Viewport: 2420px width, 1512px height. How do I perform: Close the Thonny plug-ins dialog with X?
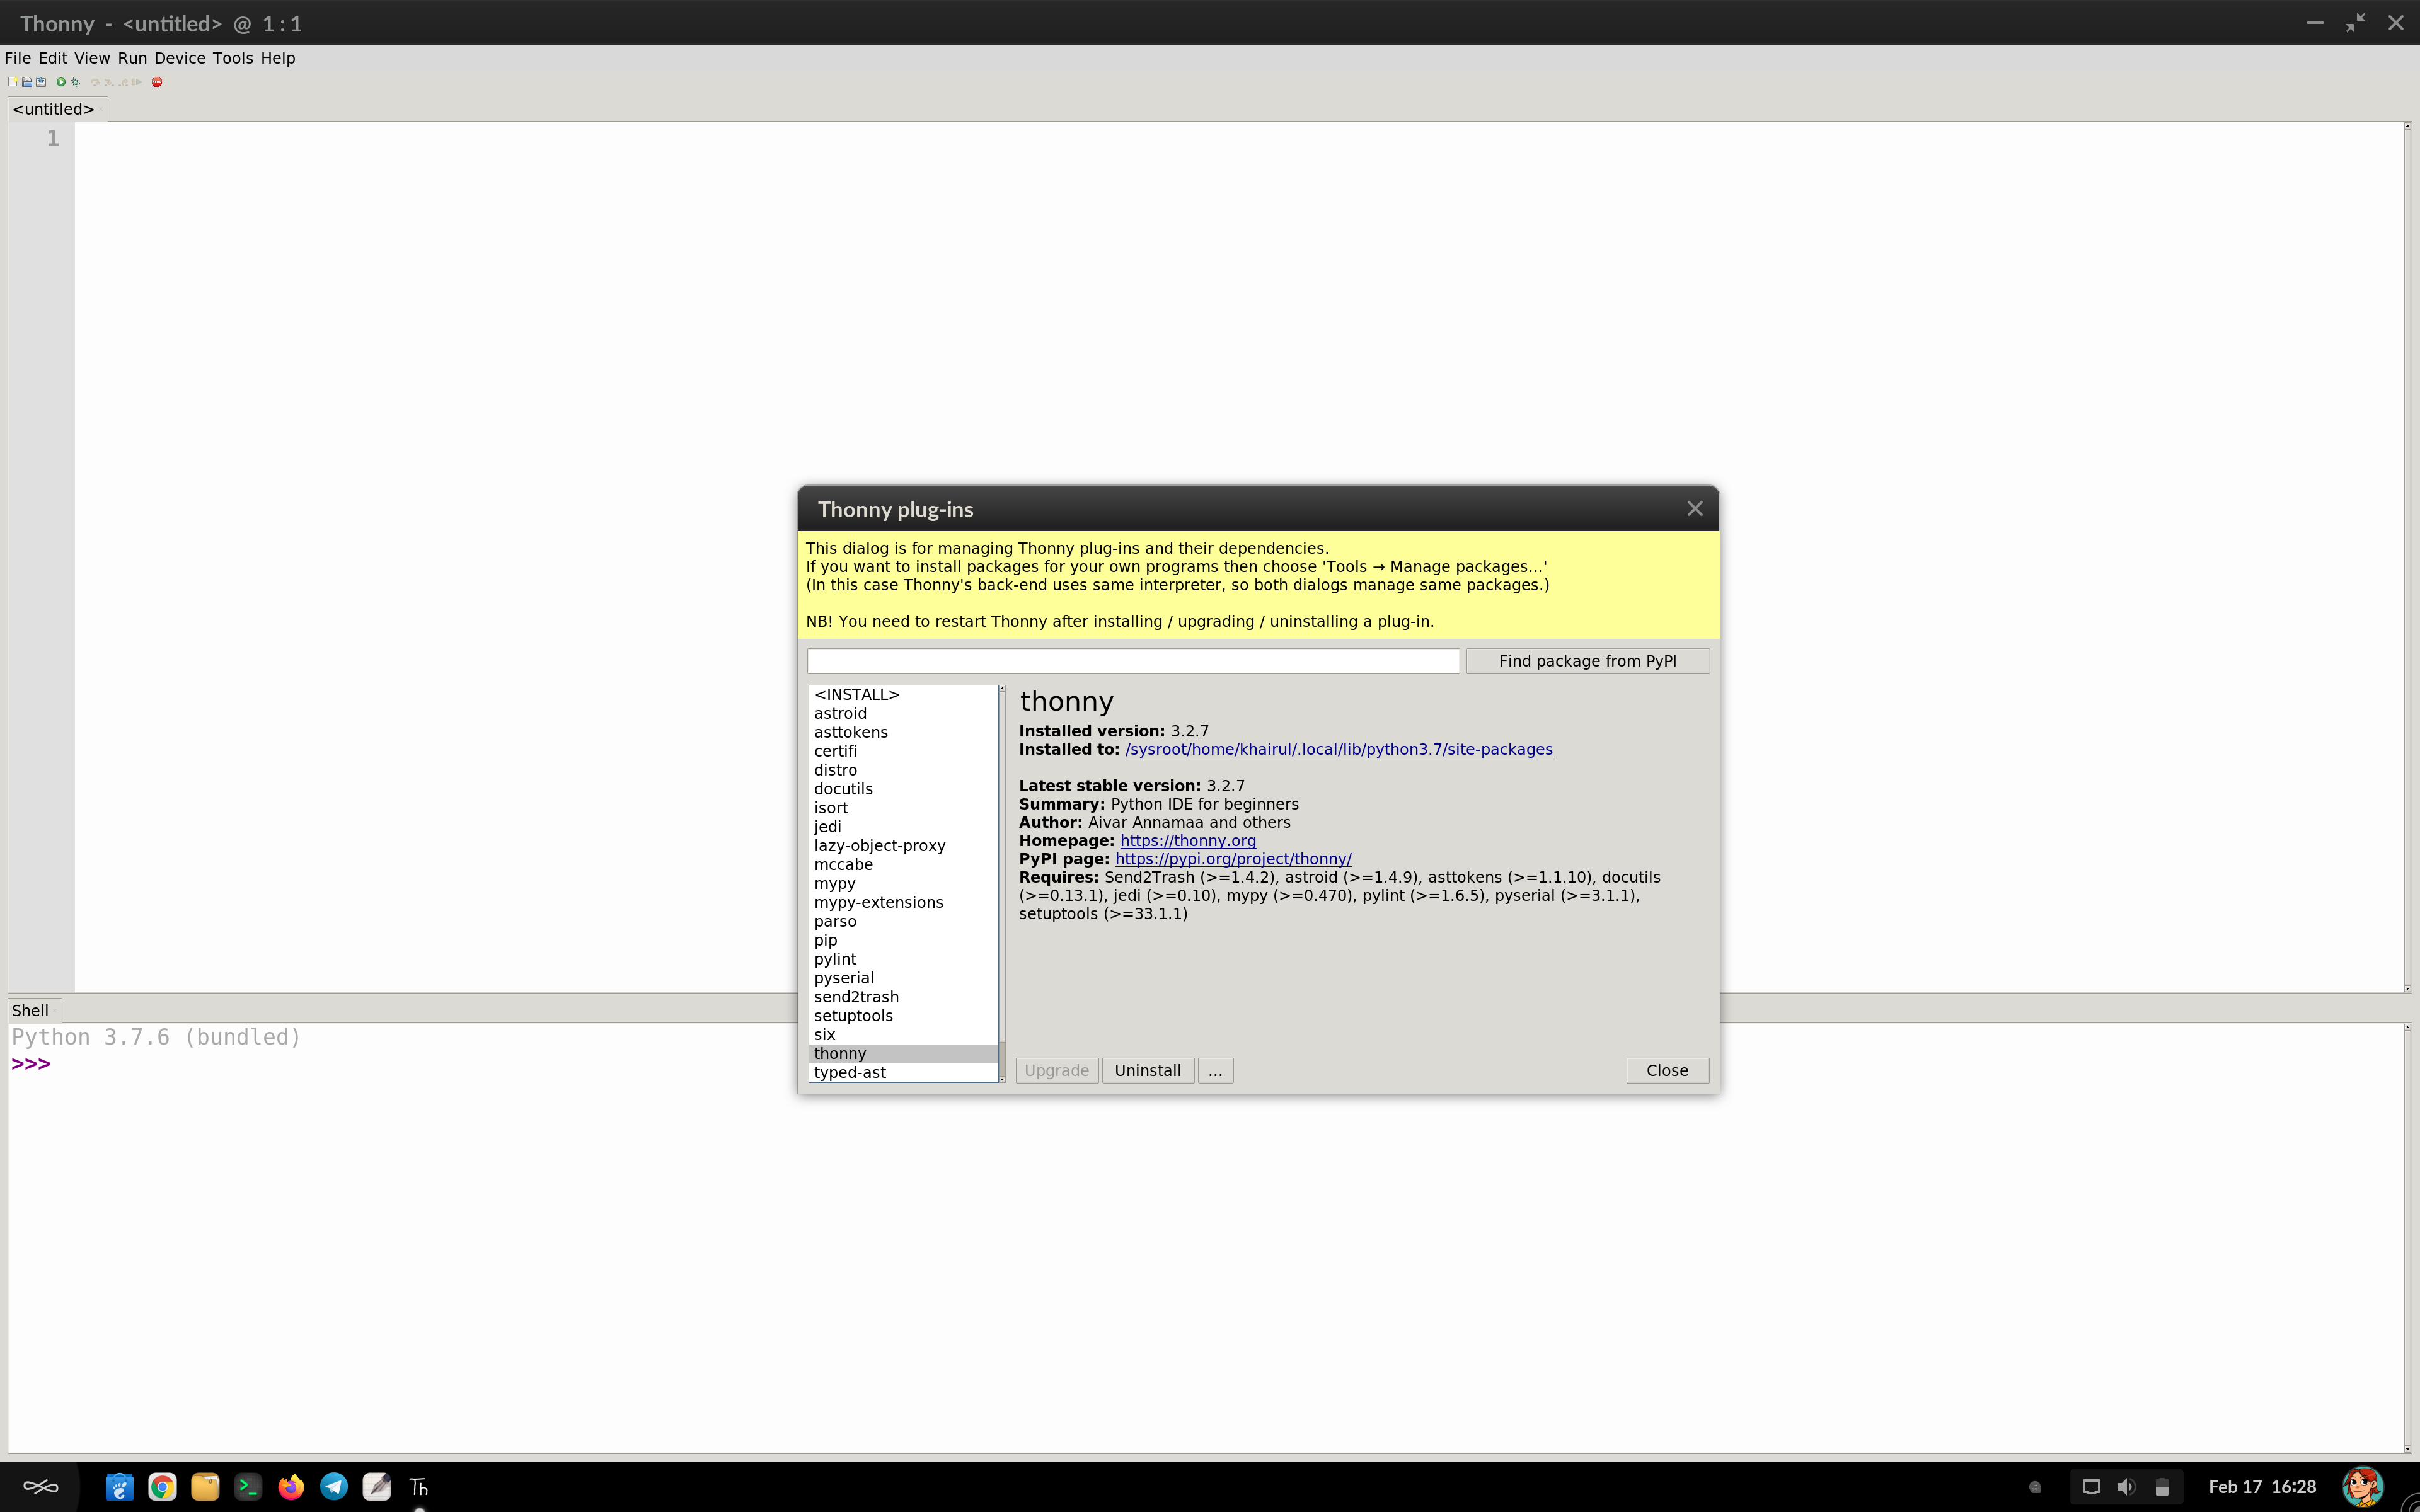[x=1695, y=509]
